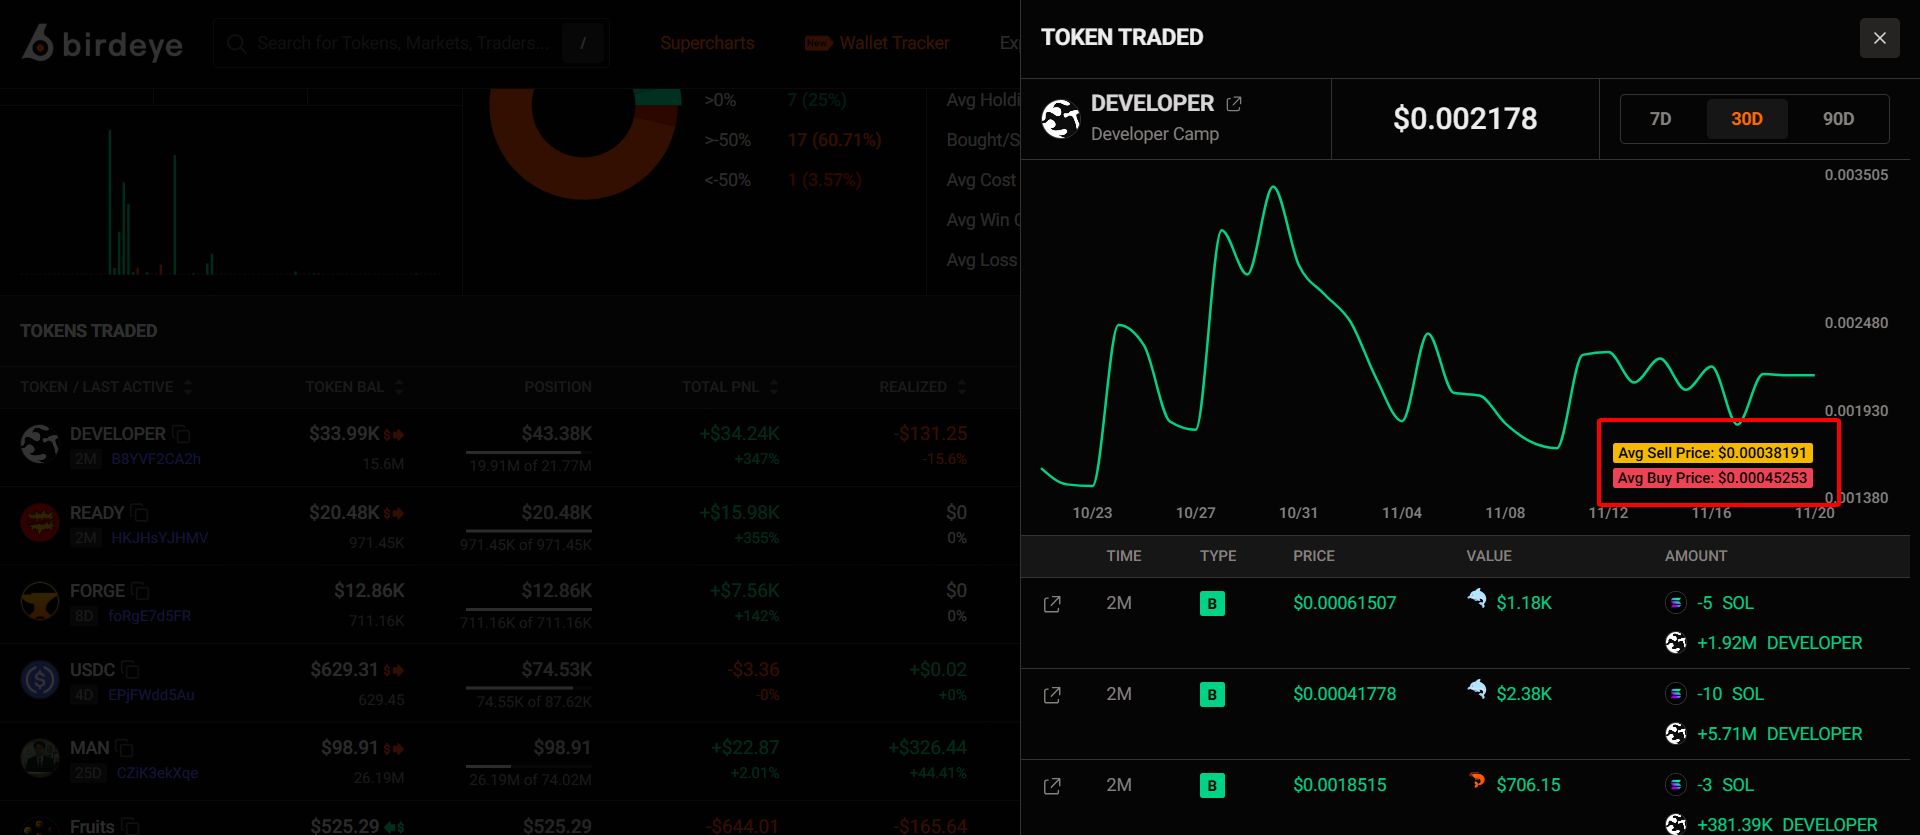Click the buy badge on $0.00041778 row
Image resolution: width=1920 pixels, height=835 pixels.
point(1212,694)
